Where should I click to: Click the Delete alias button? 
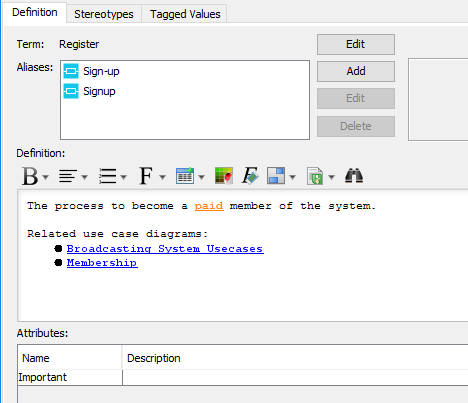tap(356, 126)
